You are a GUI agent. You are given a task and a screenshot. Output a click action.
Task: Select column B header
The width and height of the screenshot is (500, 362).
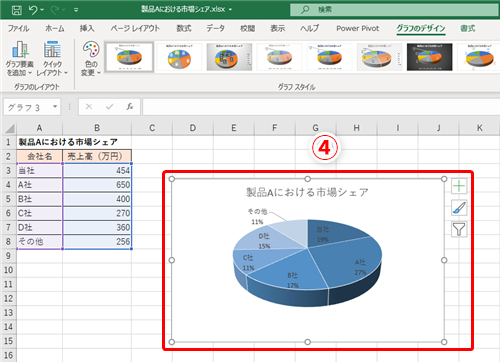tap(97, 128)
